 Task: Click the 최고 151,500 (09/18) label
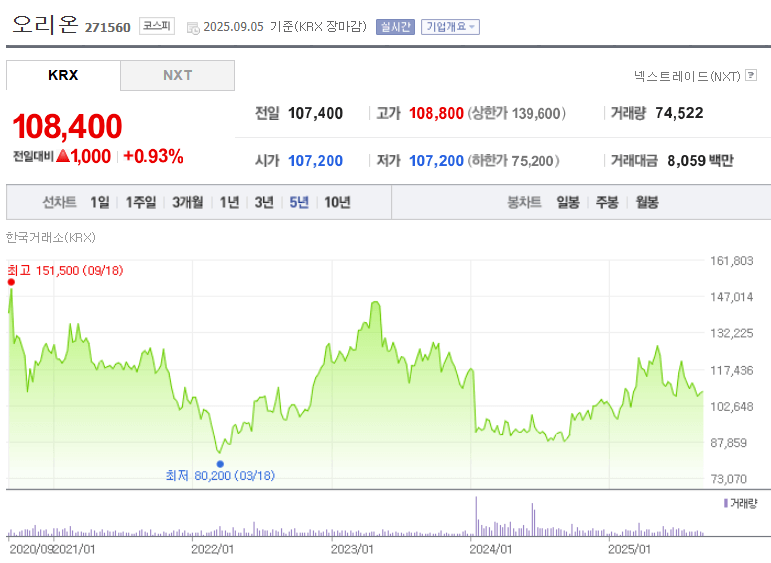tap(65, 270)
